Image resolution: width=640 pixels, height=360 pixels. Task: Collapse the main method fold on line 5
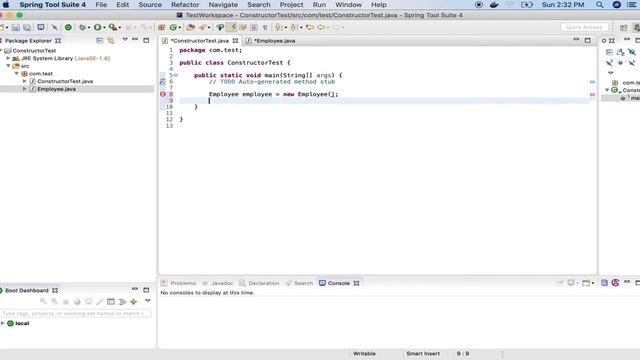[x=176, y=75]
